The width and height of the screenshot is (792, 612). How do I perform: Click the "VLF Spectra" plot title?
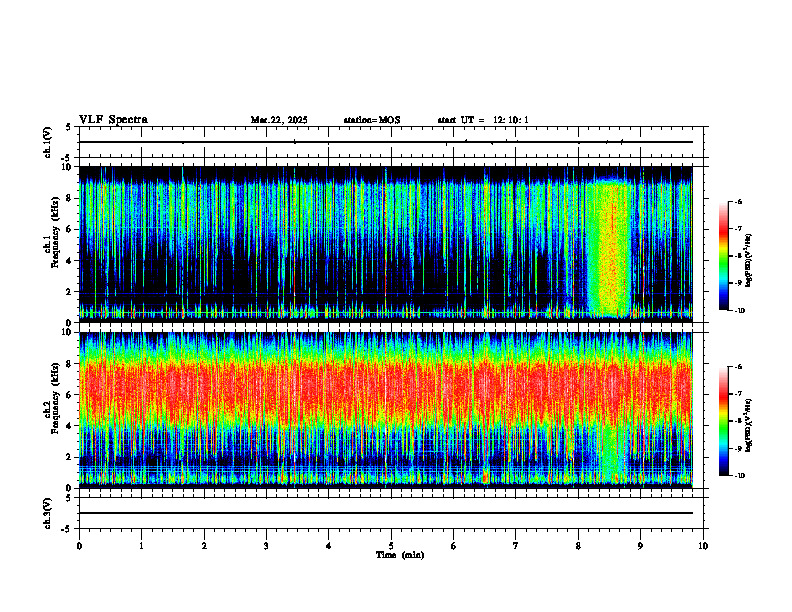click(113, 120)
